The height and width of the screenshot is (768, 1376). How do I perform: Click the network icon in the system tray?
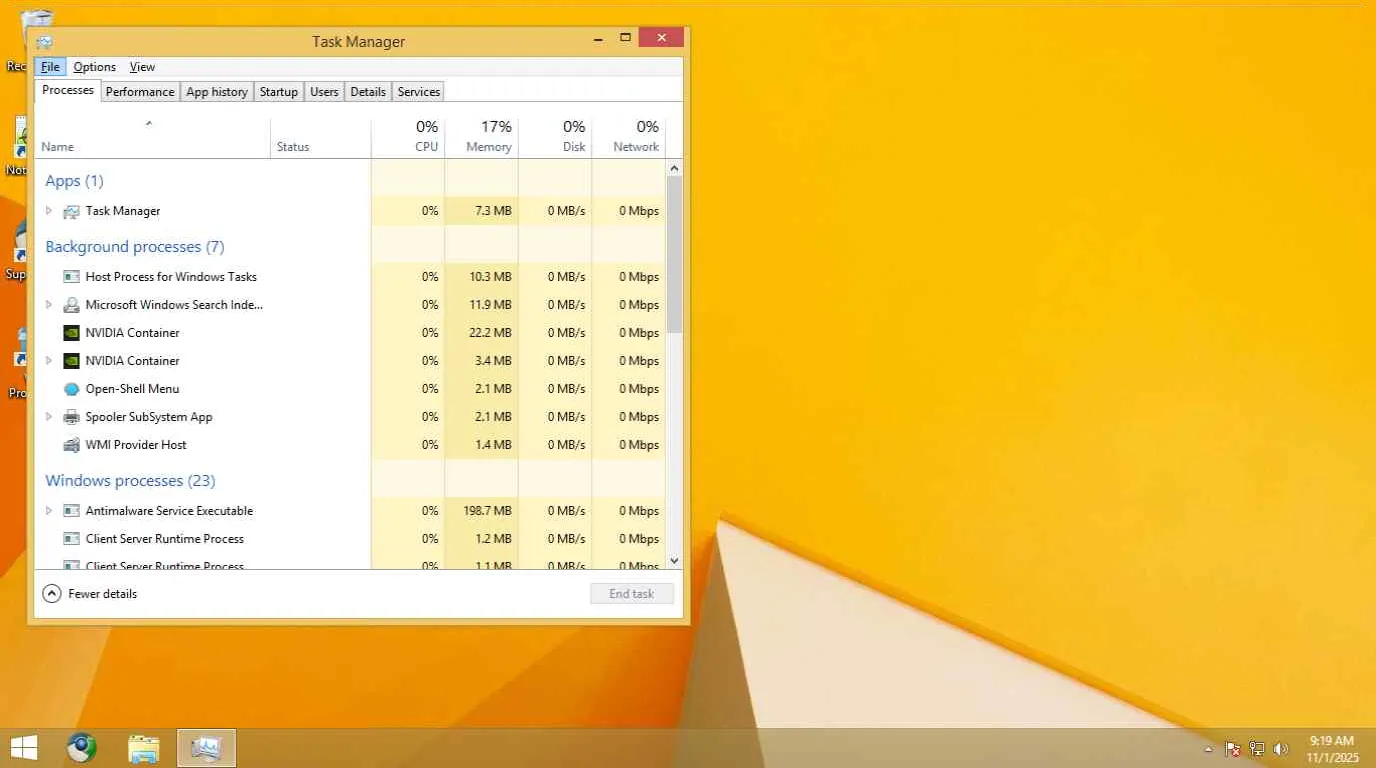[1257, 749]
